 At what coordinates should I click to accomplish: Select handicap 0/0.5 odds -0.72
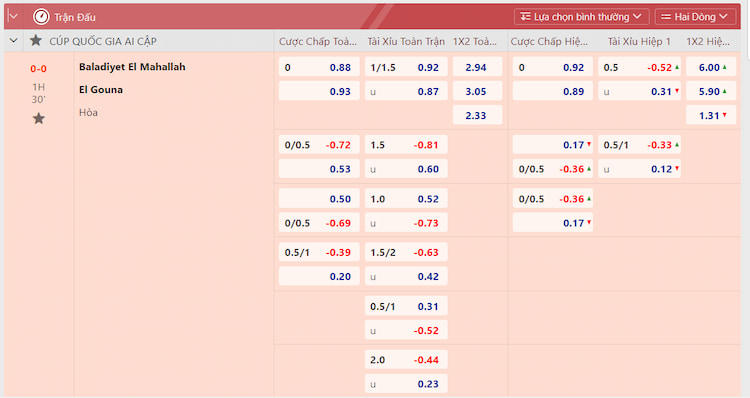coord(319,144)
